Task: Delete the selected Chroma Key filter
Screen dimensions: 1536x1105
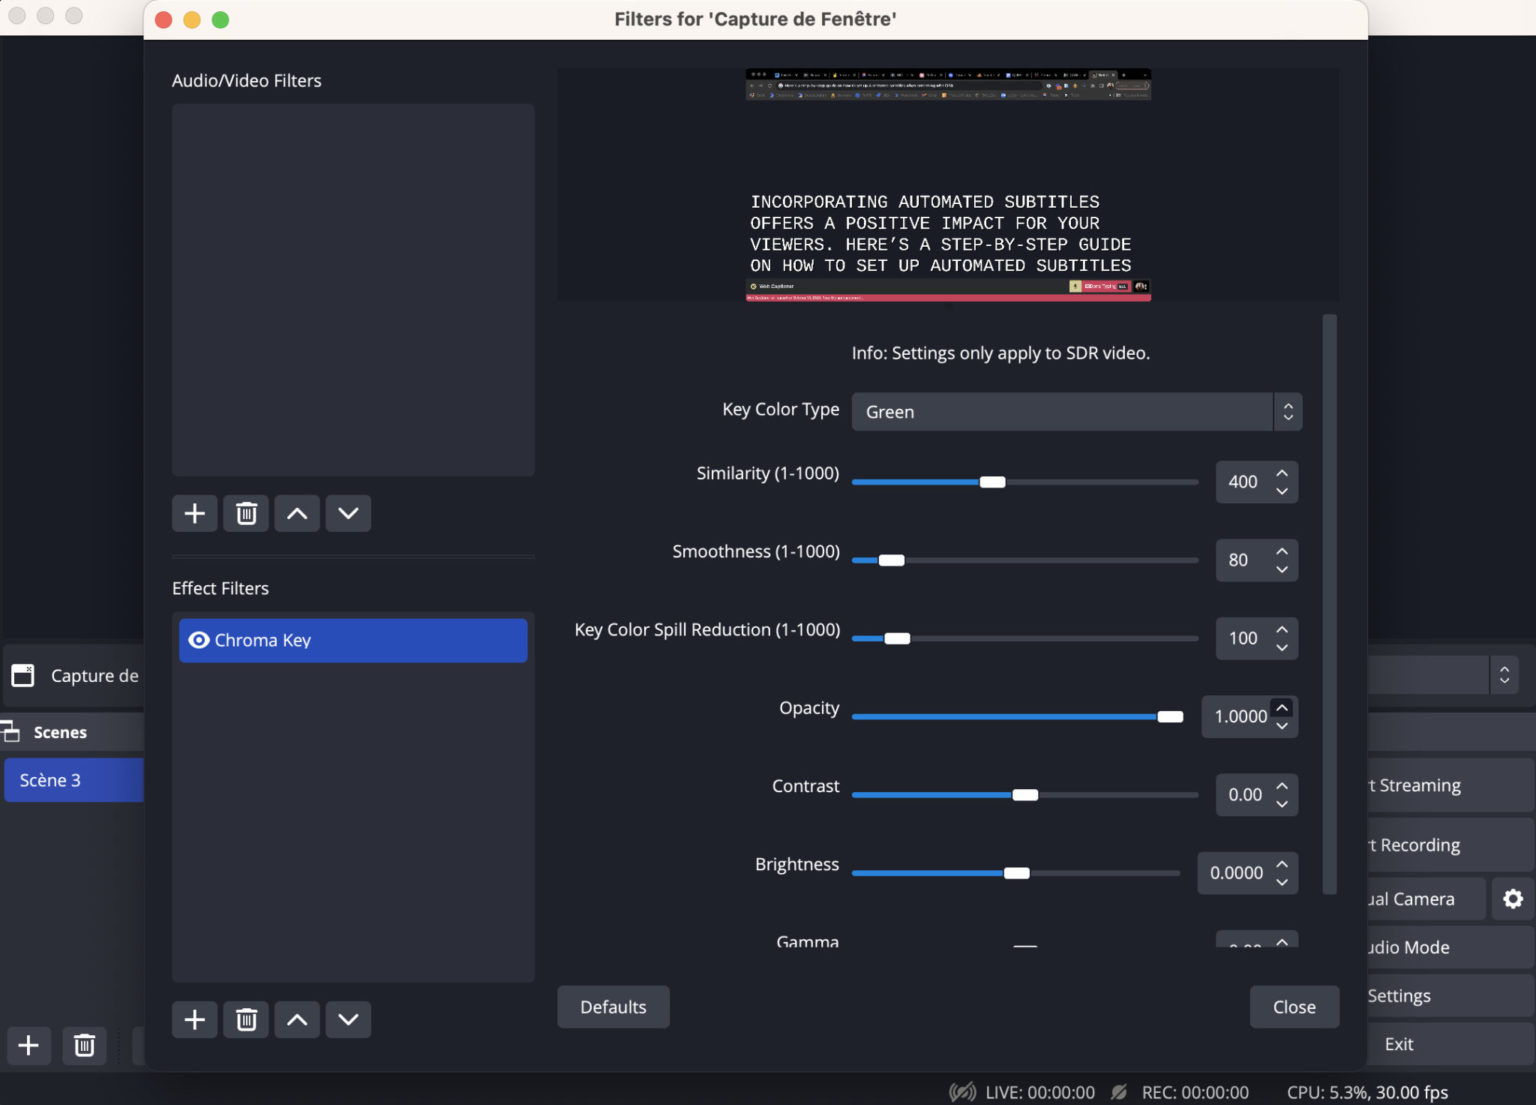Action: coord(246,1019)
